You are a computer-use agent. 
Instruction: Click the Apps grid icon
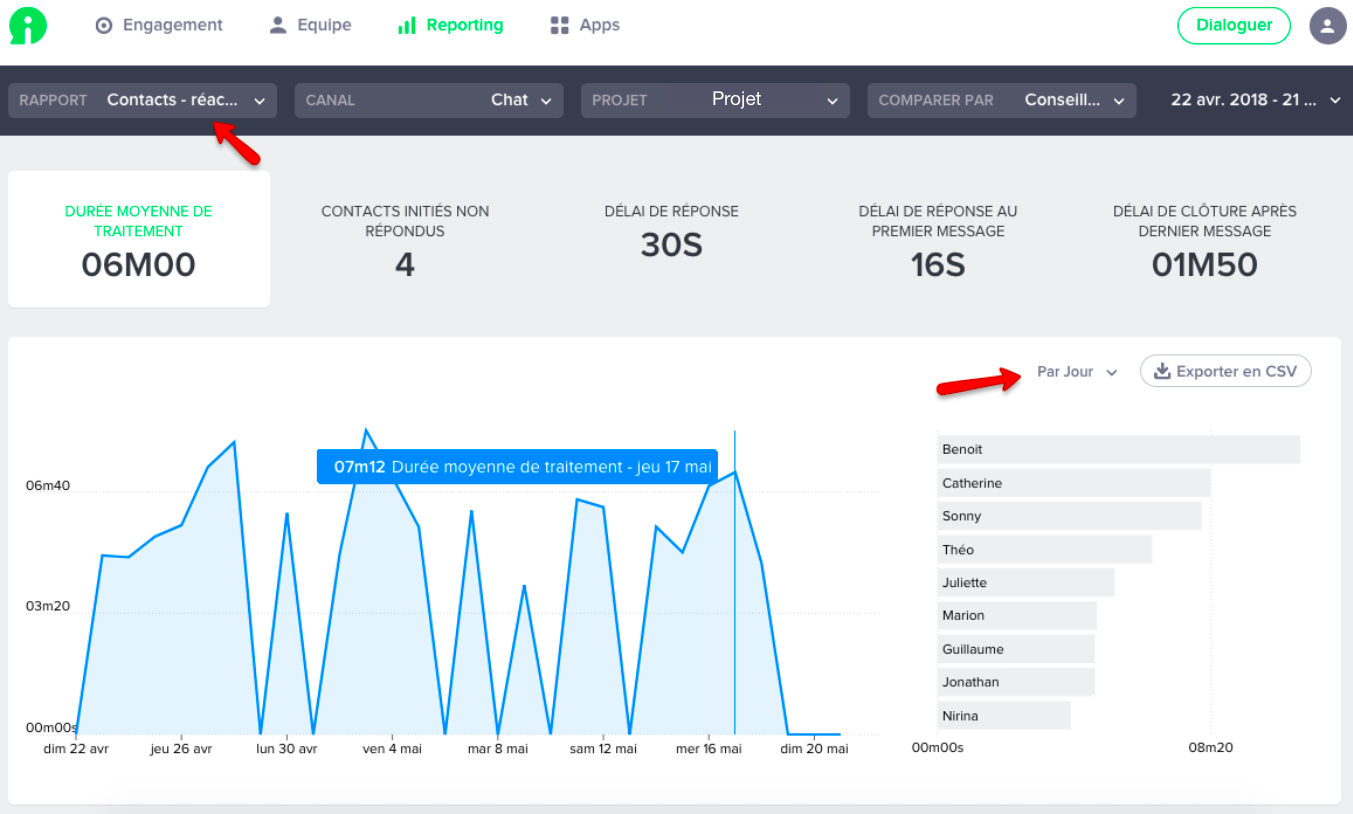[559, 26]
